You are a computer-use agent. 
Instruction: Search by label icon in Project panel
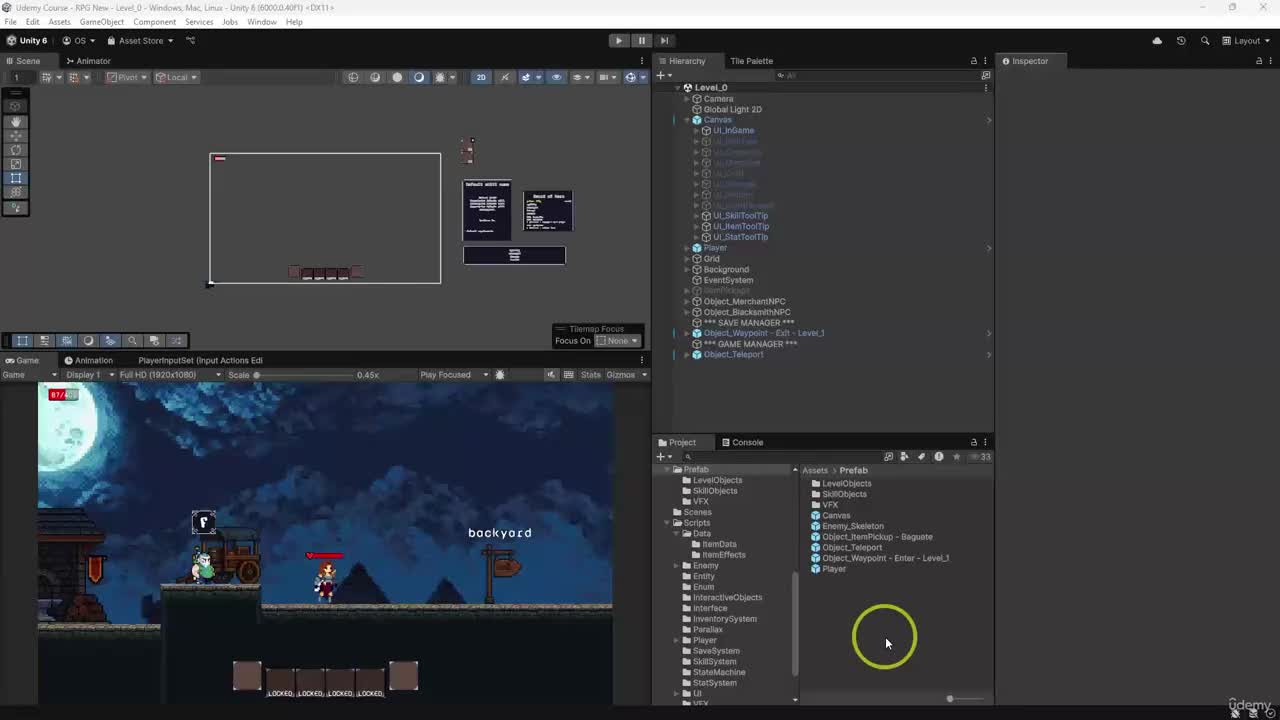(x=921, y=457)
